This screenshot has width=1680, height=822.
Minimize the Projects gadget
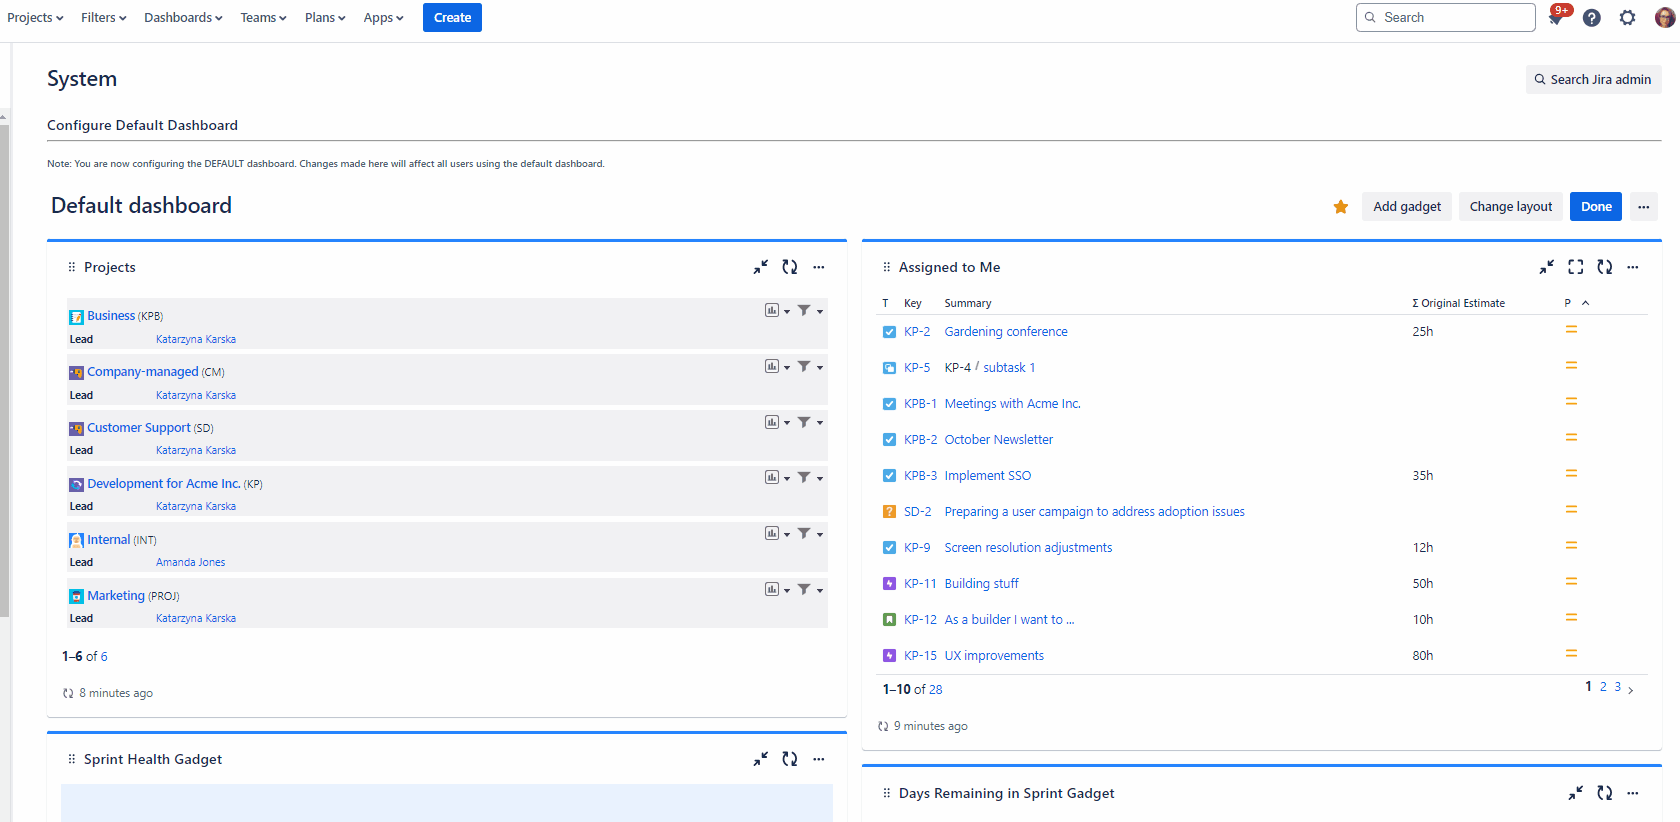pos(761,267)
